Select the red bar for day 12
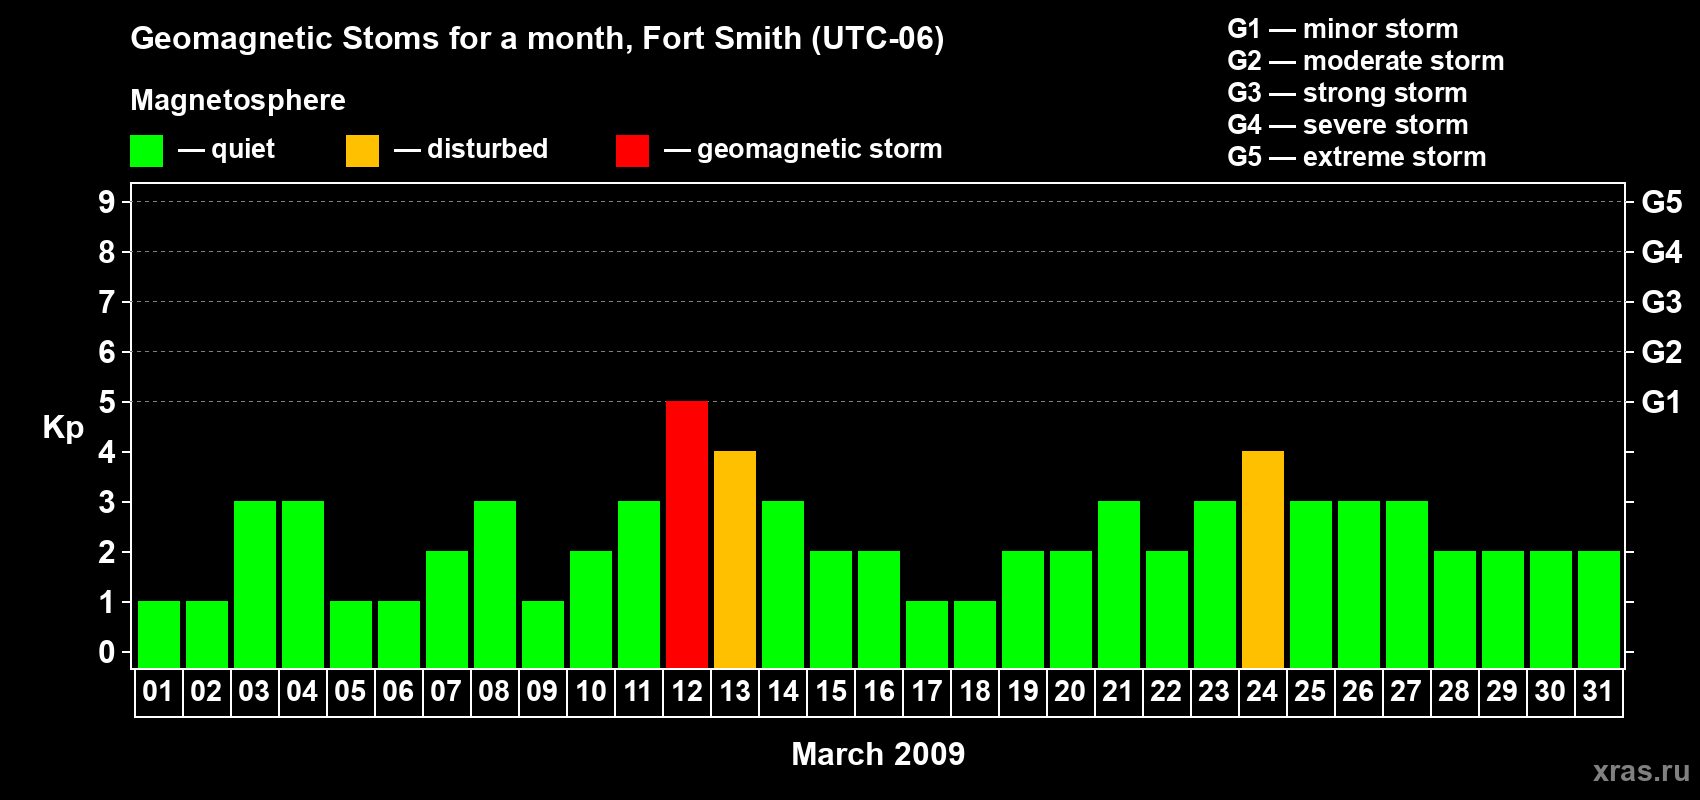 pyautogui.click(x=687, y=535)
